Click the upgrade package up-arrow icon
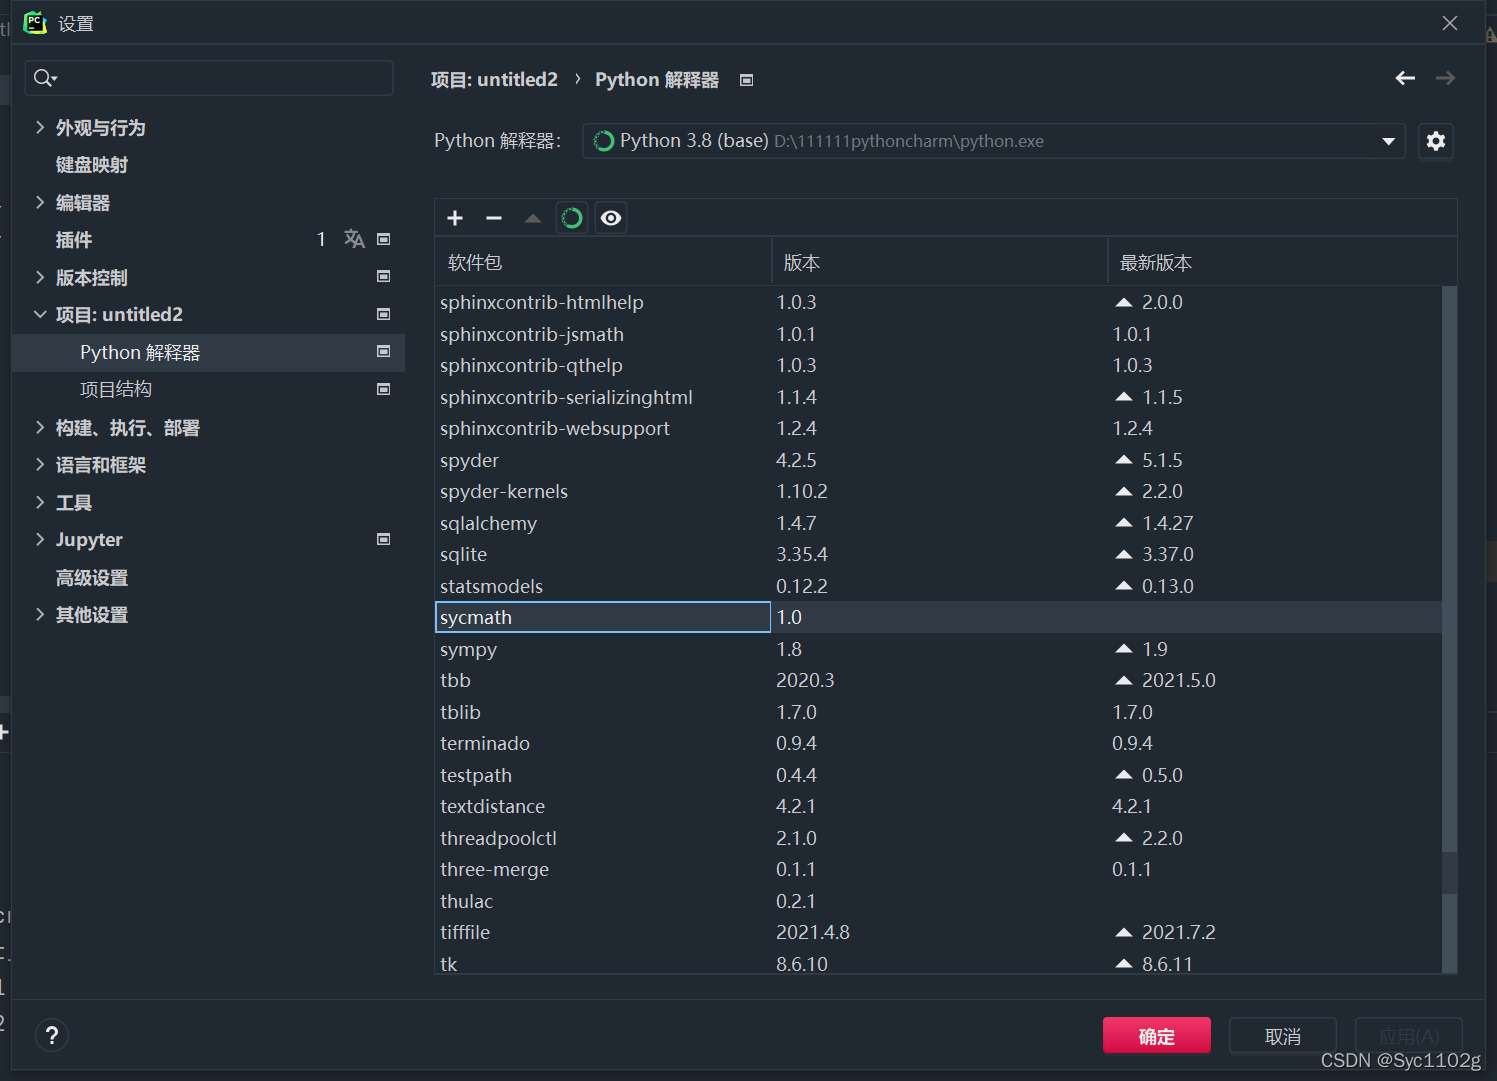Screen dimensions: 1497x1081 tap(533, 218)
